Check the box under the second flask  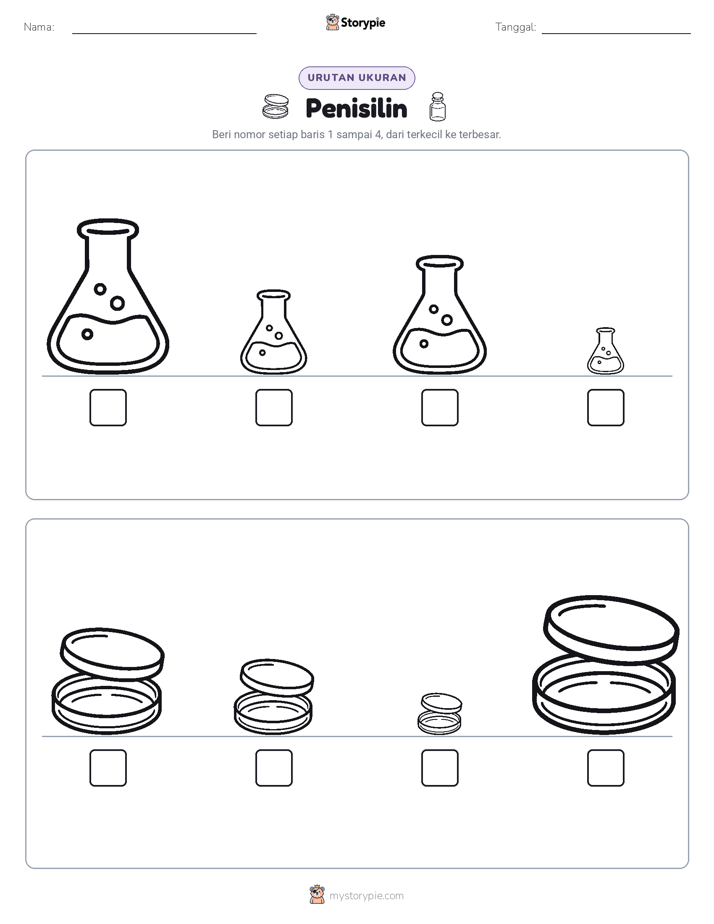pyautogui.click(x=274, y=407)
